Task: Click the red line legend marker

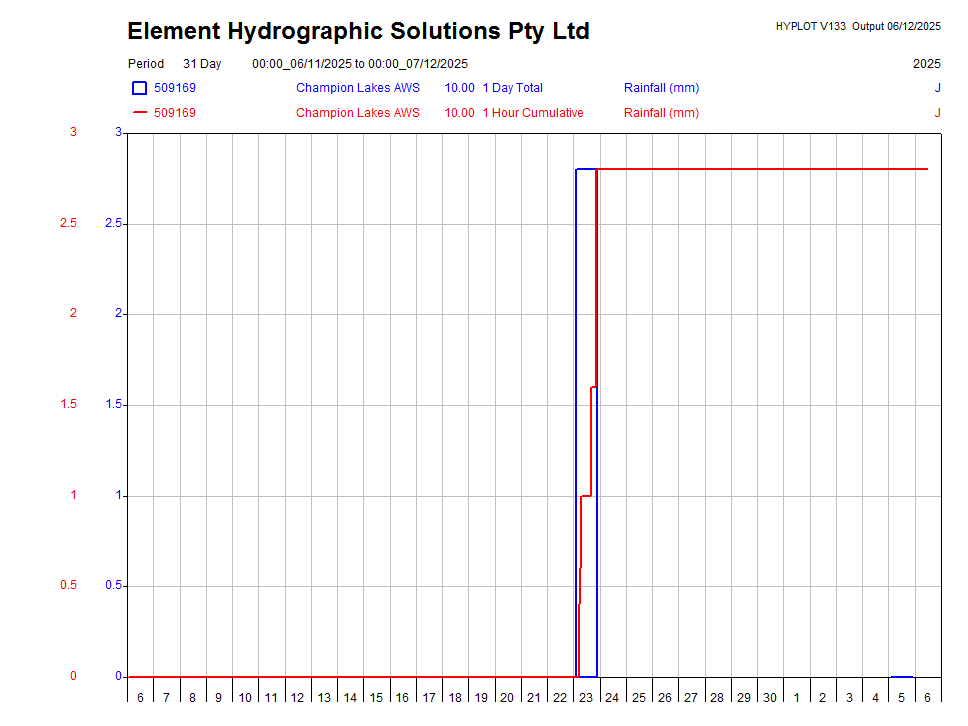Action: tap(139, 113)
